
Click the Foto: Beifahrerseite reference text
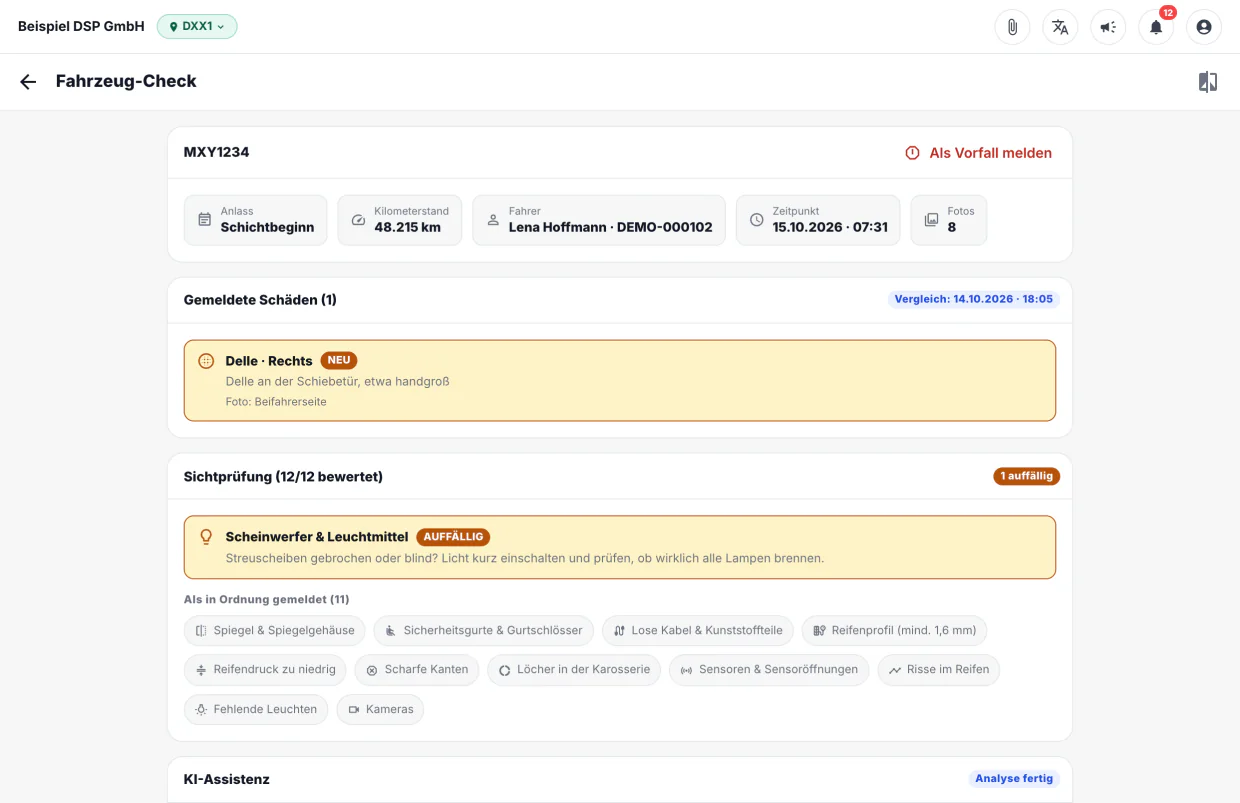(x=276, y=402)
